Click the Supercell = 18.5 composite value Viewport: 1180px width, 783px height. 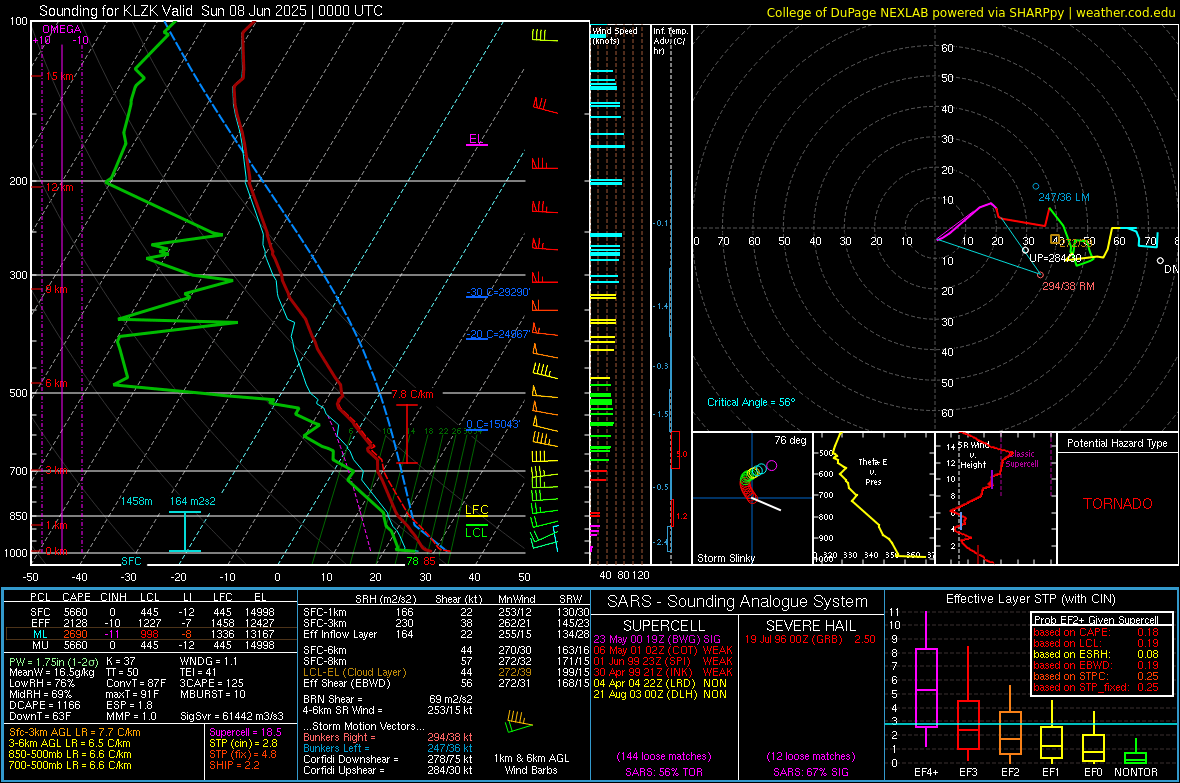(245, 732)
